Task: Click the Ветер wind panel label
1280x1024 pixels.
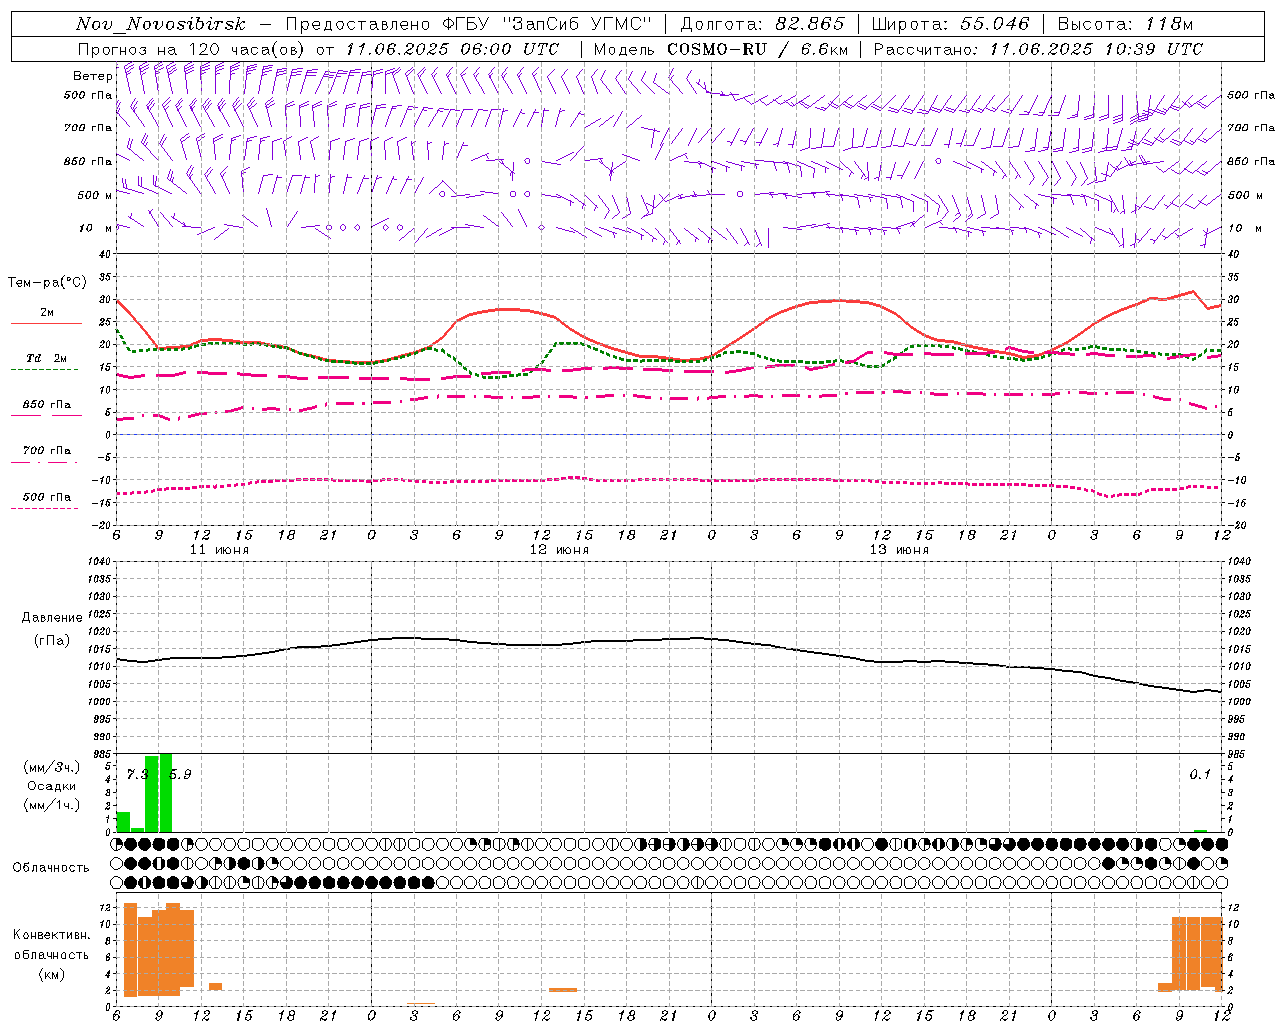Action: click(92, 76)
